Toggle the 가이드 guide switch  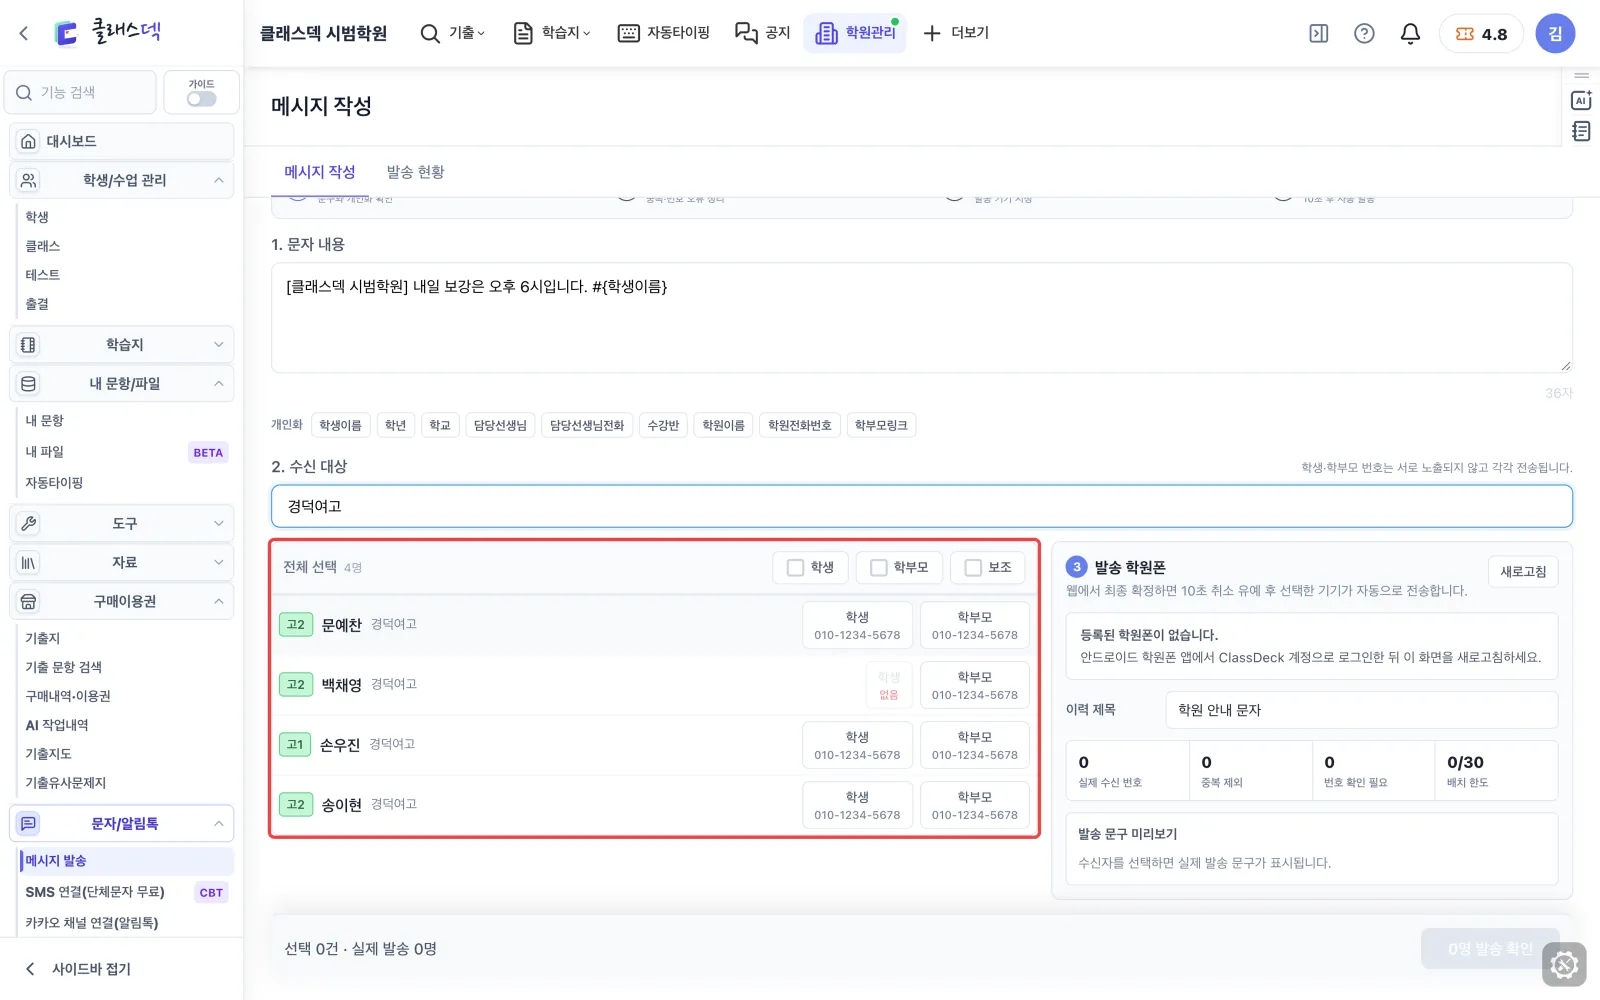click(201, 98)
